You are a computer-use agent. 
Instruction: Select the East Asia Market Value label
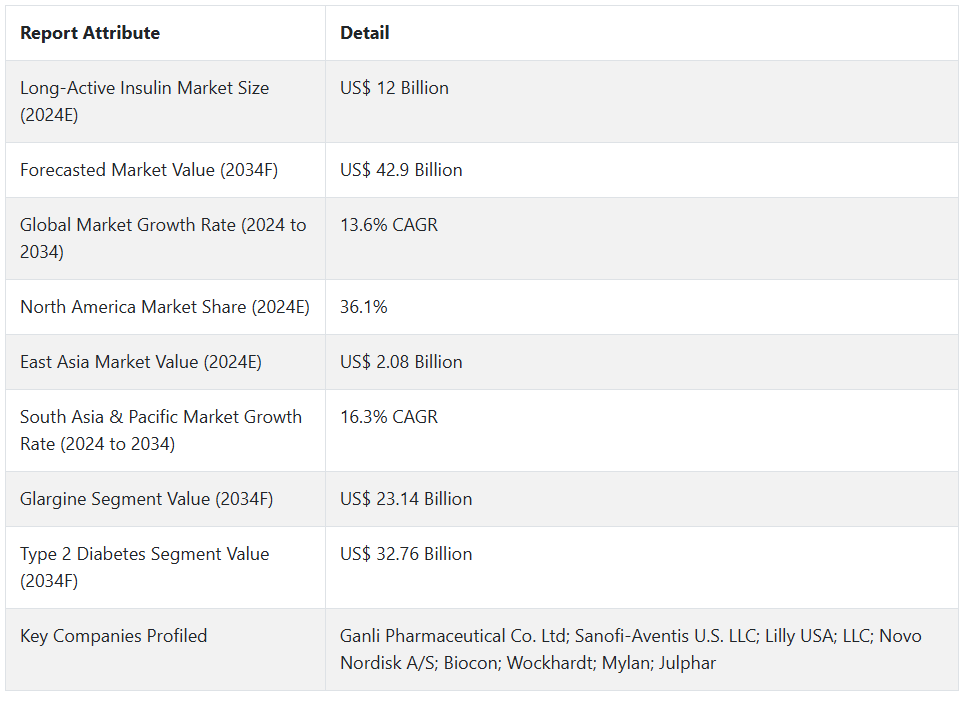tap(141, 362)
